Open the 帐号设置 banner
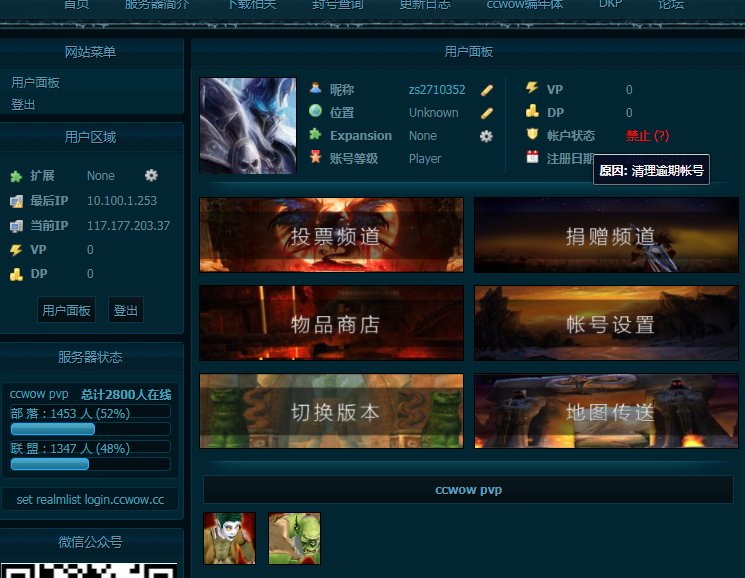Screen dimensions: 745x578 tap(606, 323)
